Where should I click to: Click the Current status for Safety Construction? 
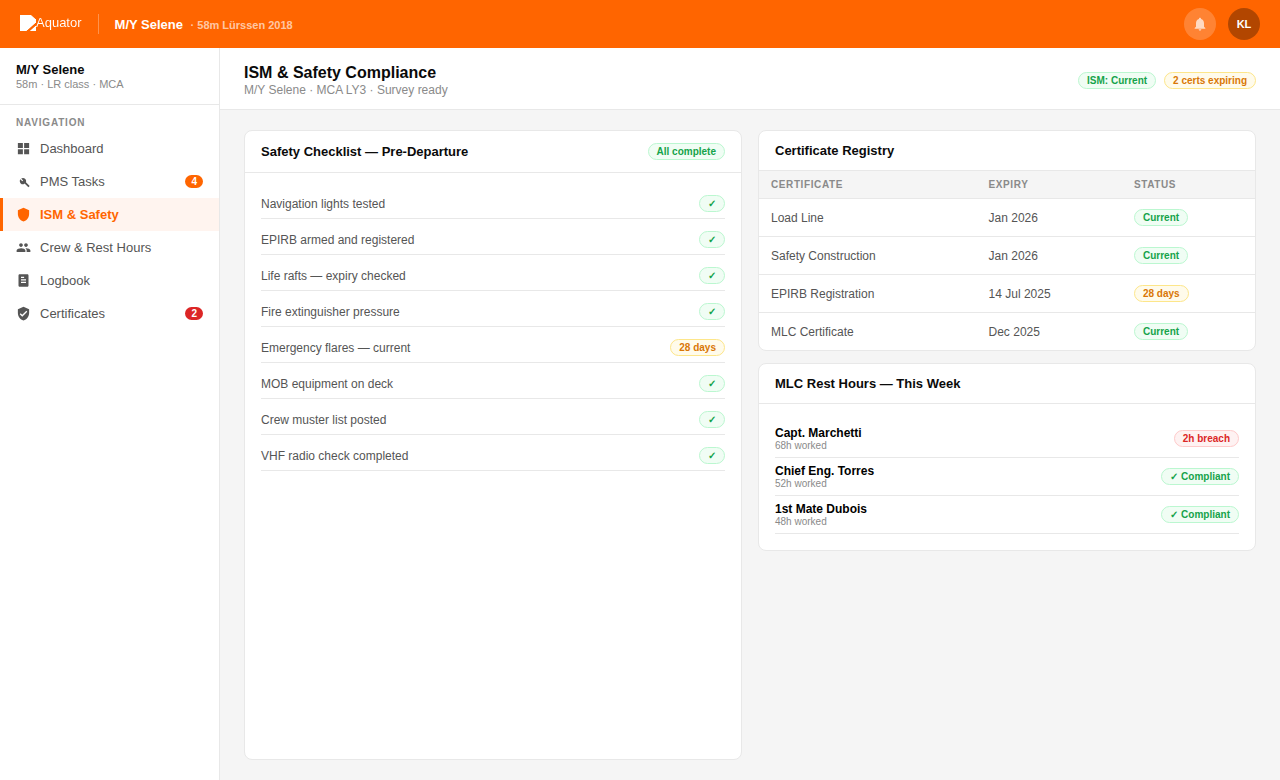(1161, 256)
